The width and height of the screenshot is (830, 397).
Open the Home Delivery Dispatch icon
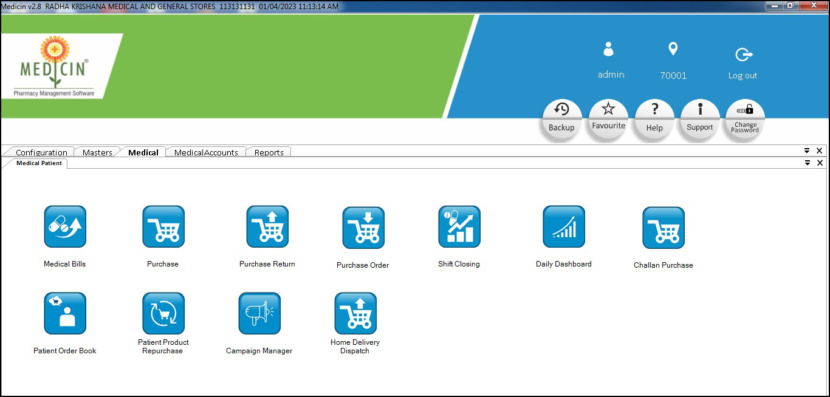tap(355, 313)
